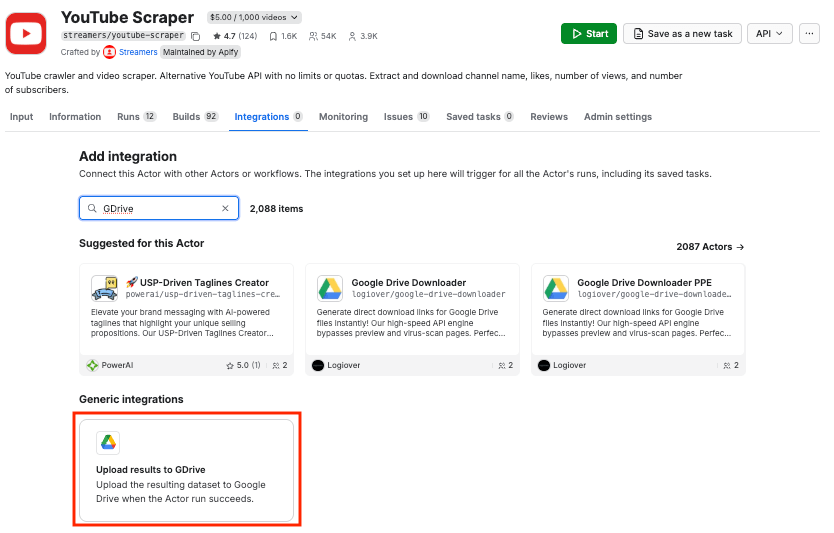Click the 4.7 star rating
This screenshot has height=533, width=834.
point(235,36)
